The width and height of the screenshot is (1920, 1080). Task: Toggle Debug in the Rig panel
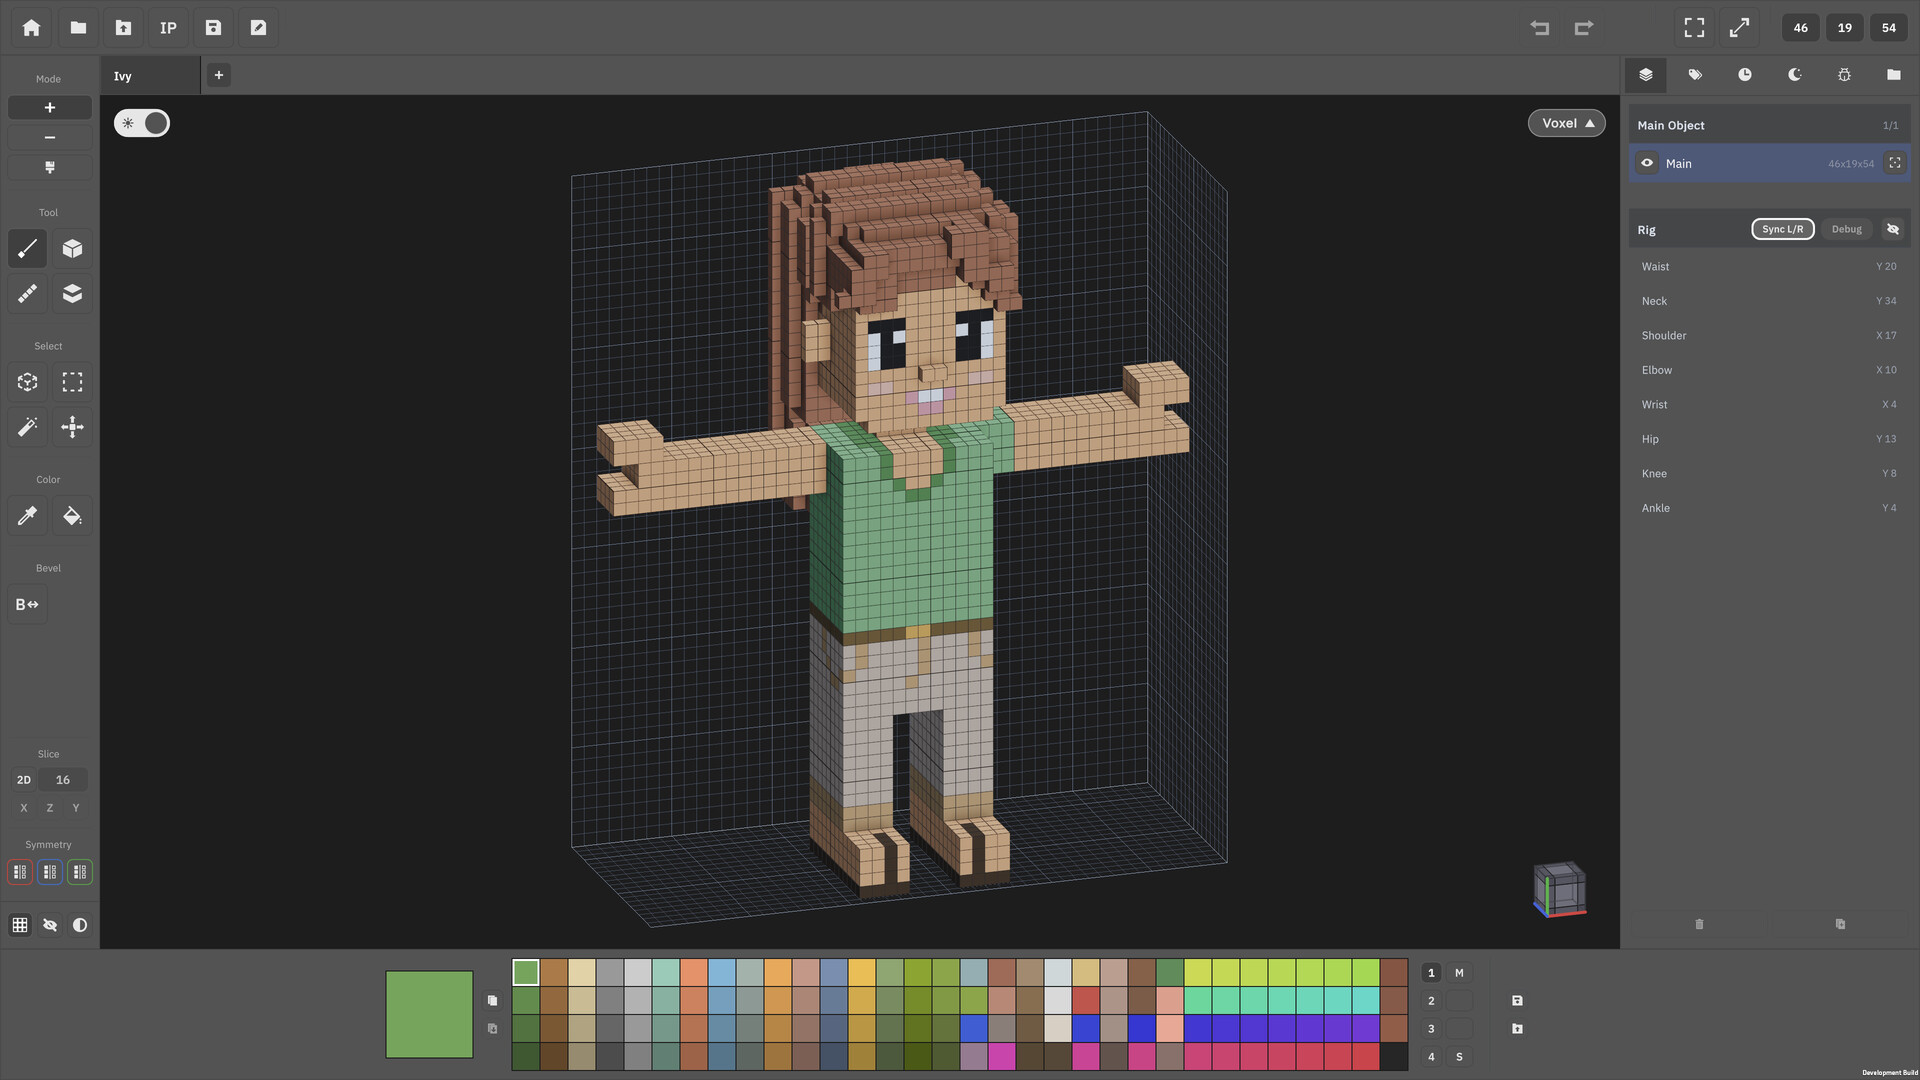click(x=1846, y=229)
